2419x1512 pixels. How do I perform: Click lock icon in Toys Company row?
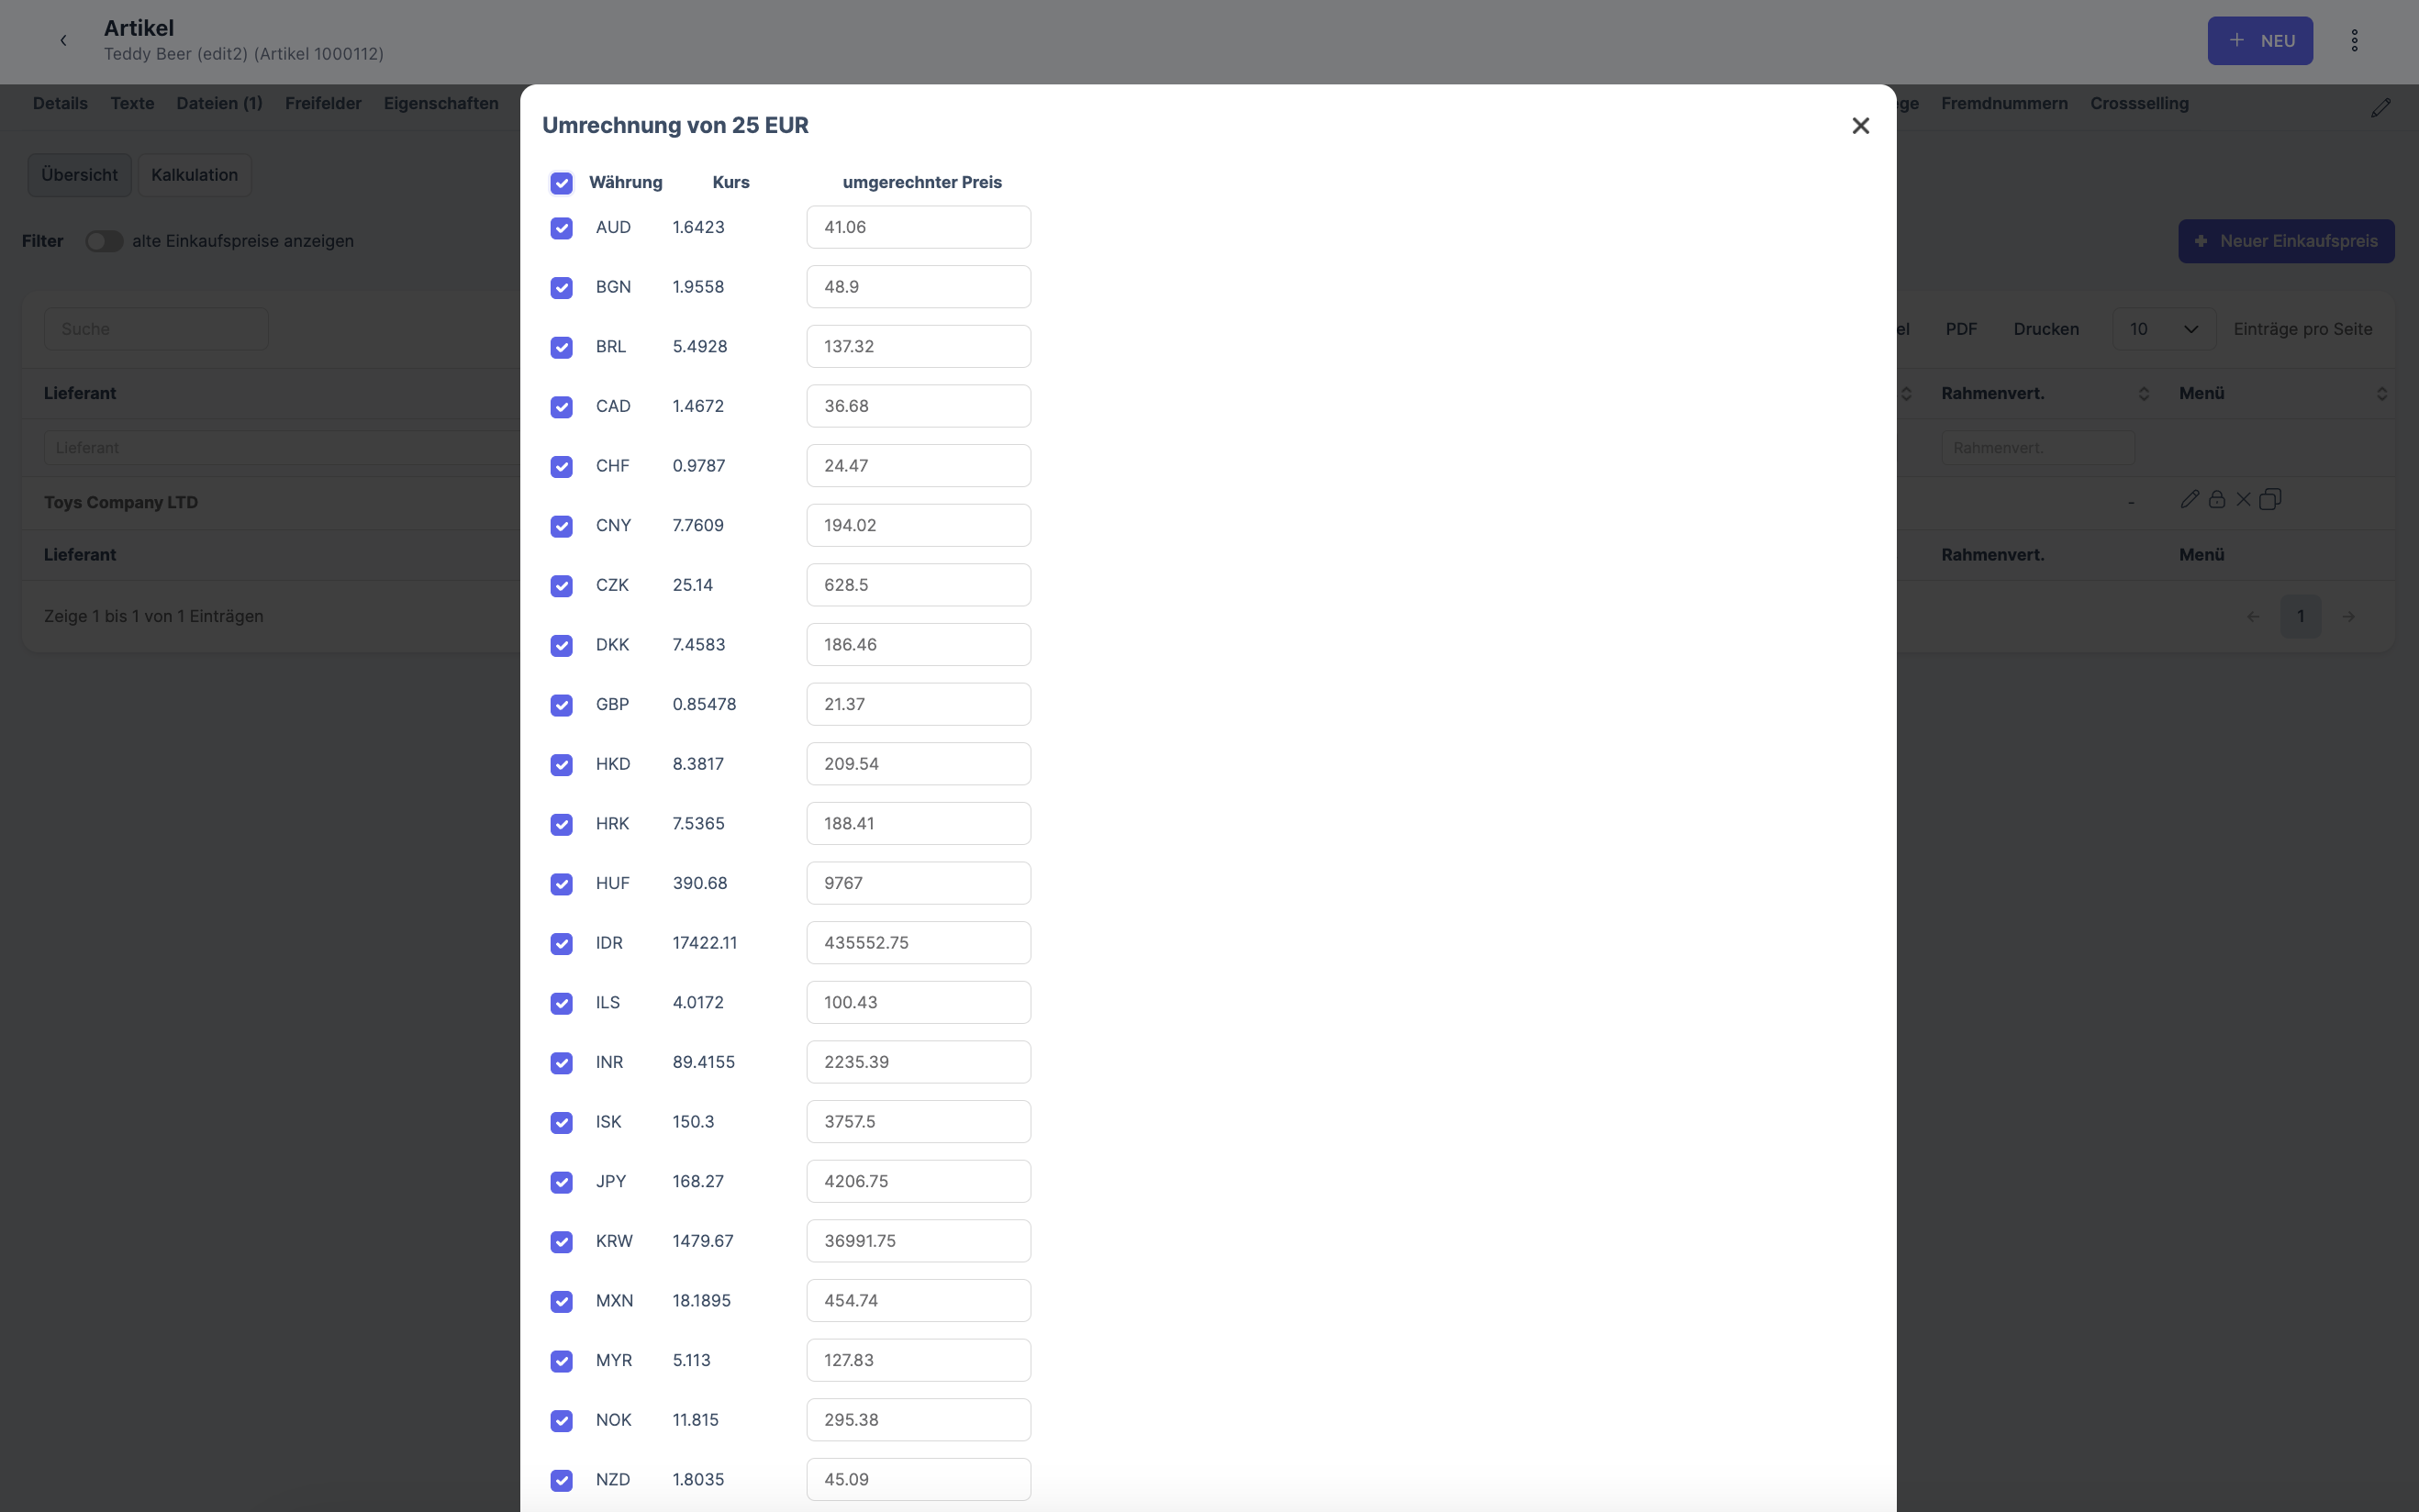[x=2216, y=499]
